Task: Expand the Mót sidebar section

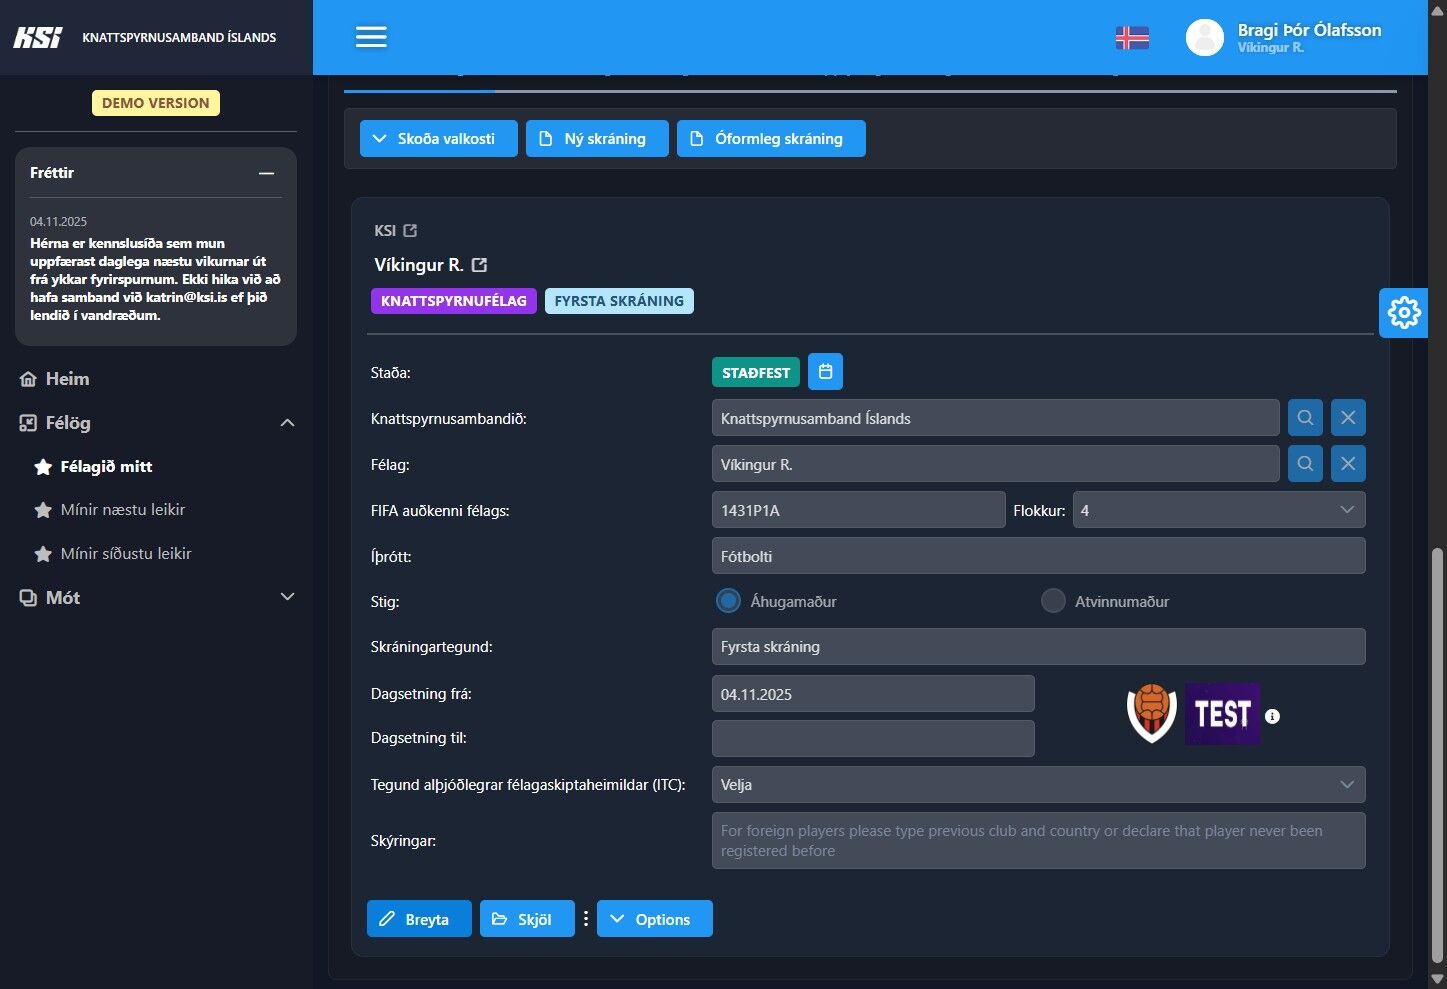Action: click(x=287, y=597)
